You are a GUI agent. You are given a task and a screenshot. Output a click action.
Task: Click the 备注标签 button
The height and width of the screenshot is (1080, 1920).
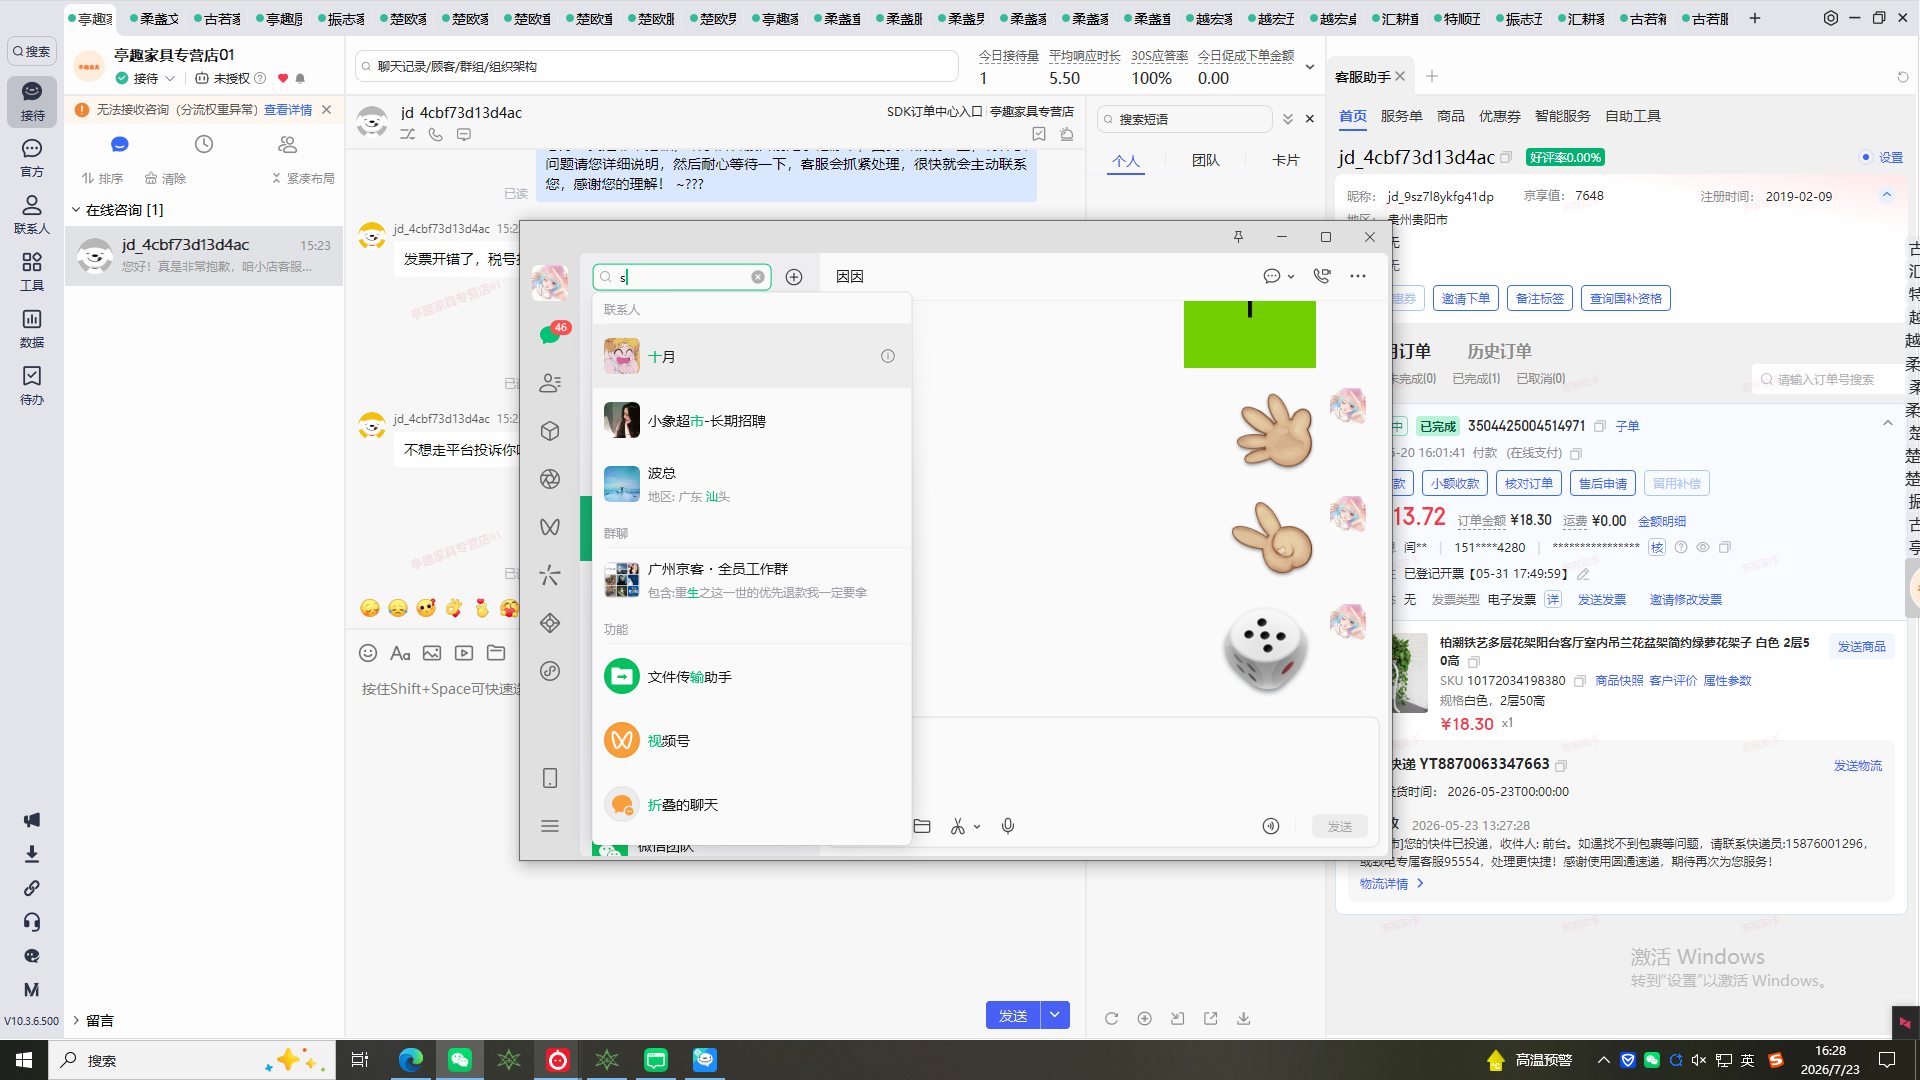coord(1539,298)
